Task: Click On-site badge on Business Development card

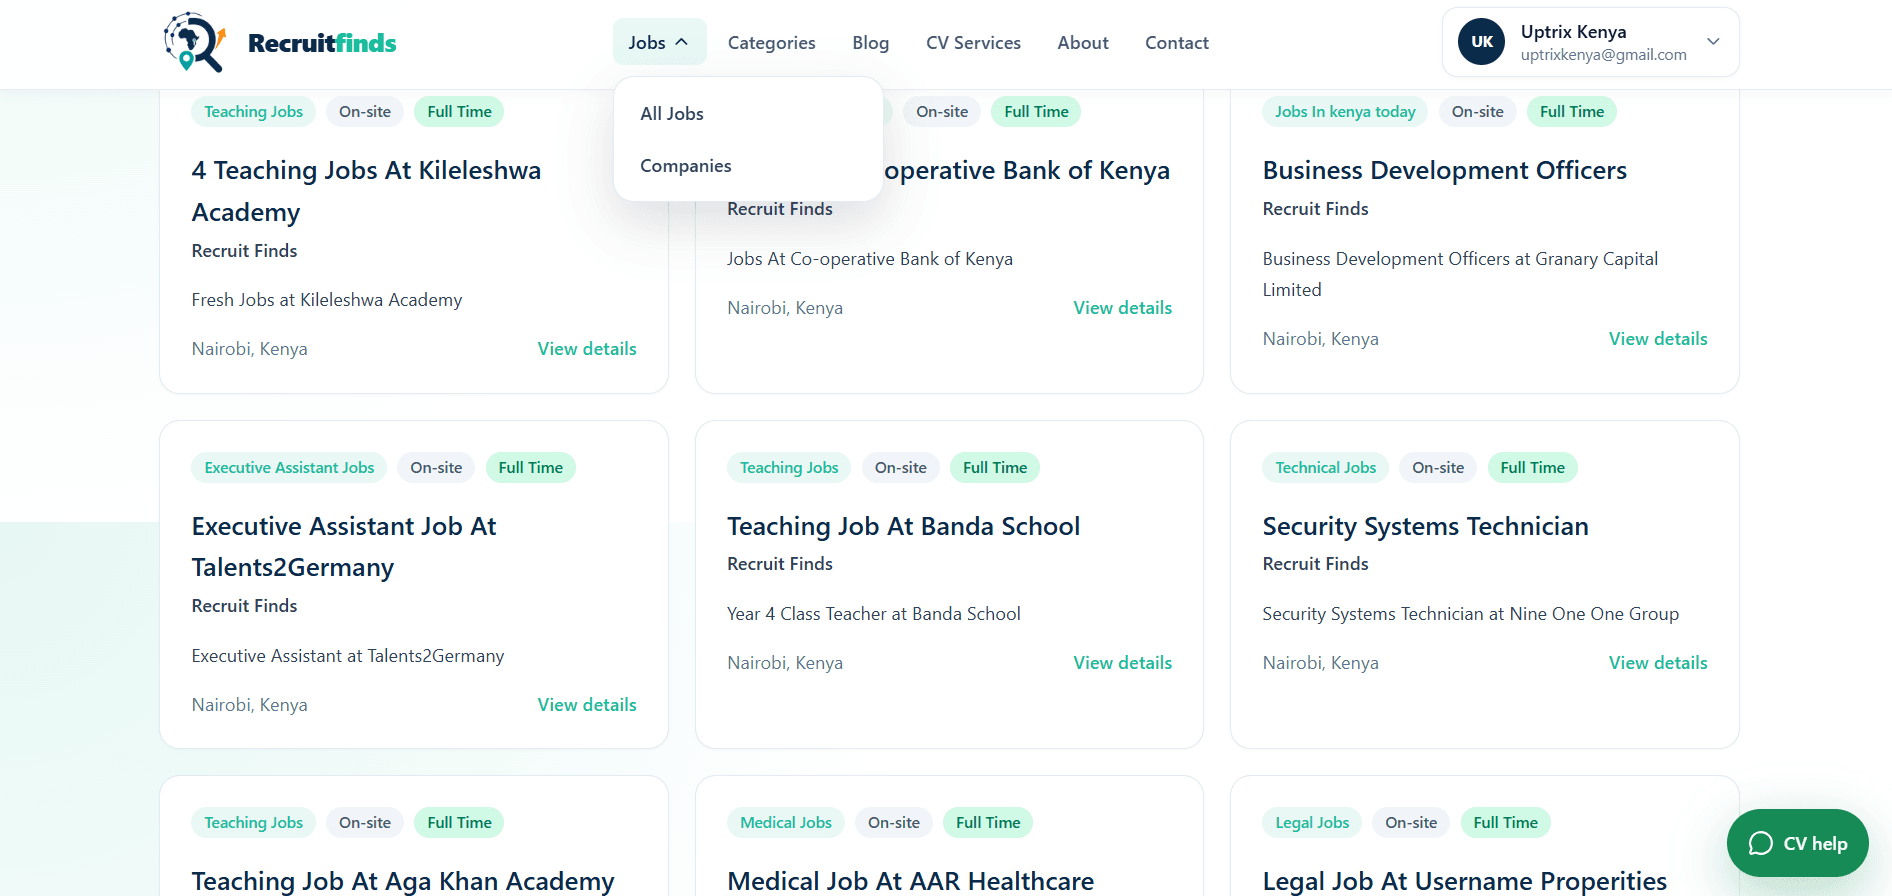Action: coord(1477,112)
